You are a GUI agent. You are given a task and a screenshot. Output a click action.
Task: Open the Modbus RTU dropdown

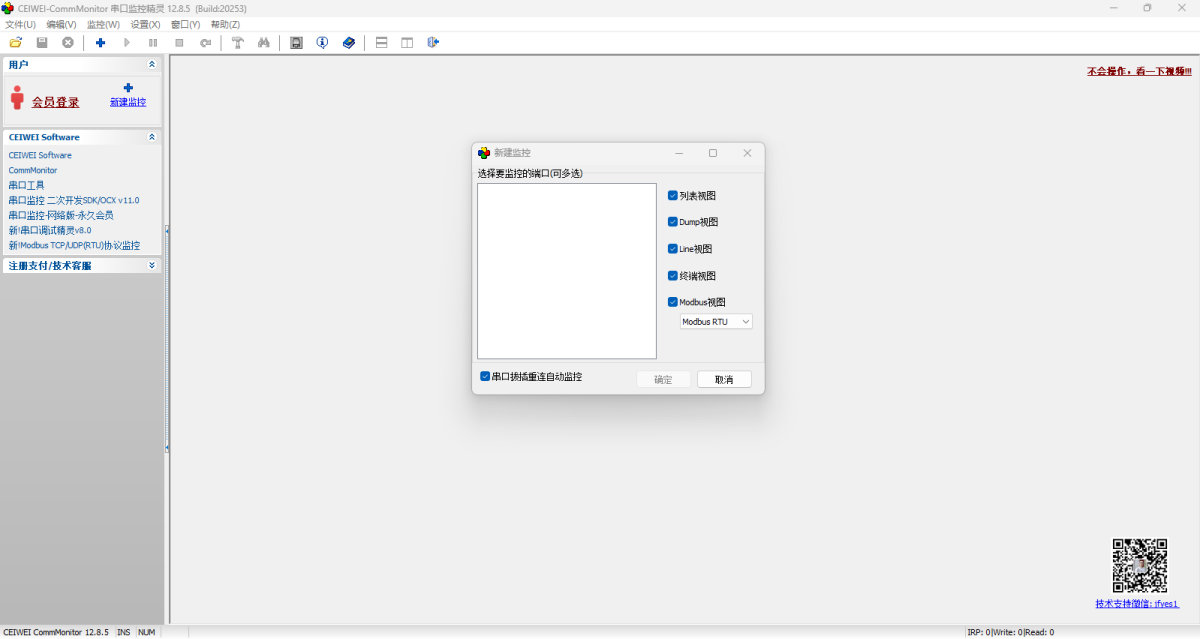[x=716, y=322]
